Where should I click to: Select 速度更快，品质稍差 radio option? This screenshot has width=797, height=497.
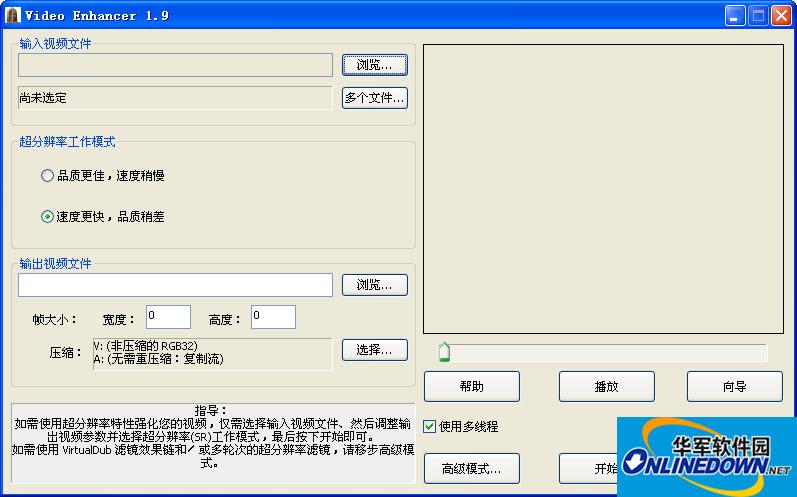(103, 216)
